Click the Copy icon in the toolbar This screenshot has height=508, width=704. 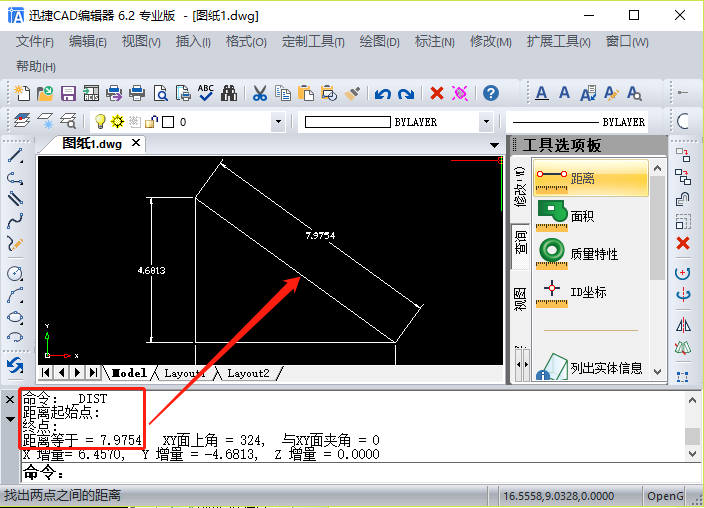point(283,93)
